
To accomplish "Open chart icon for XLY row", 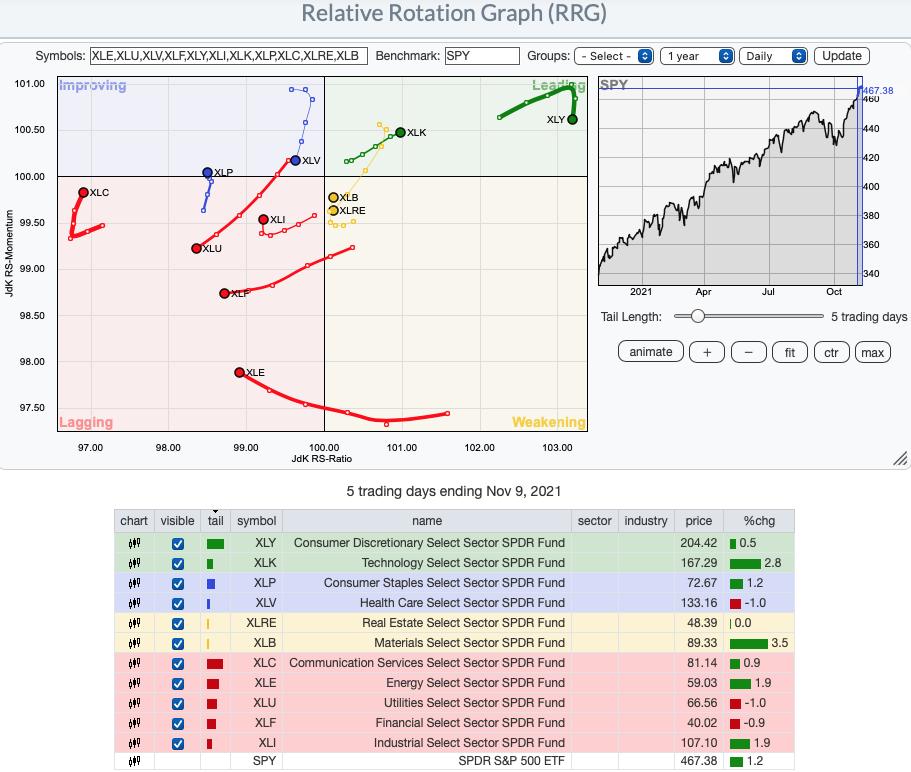I will click(x=134, y=543).
